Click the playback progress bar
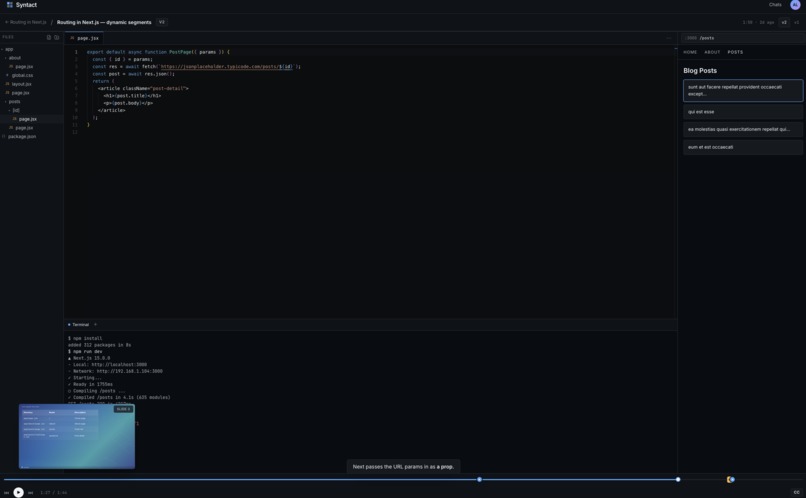The image size is (806, 498). [403, 479]
